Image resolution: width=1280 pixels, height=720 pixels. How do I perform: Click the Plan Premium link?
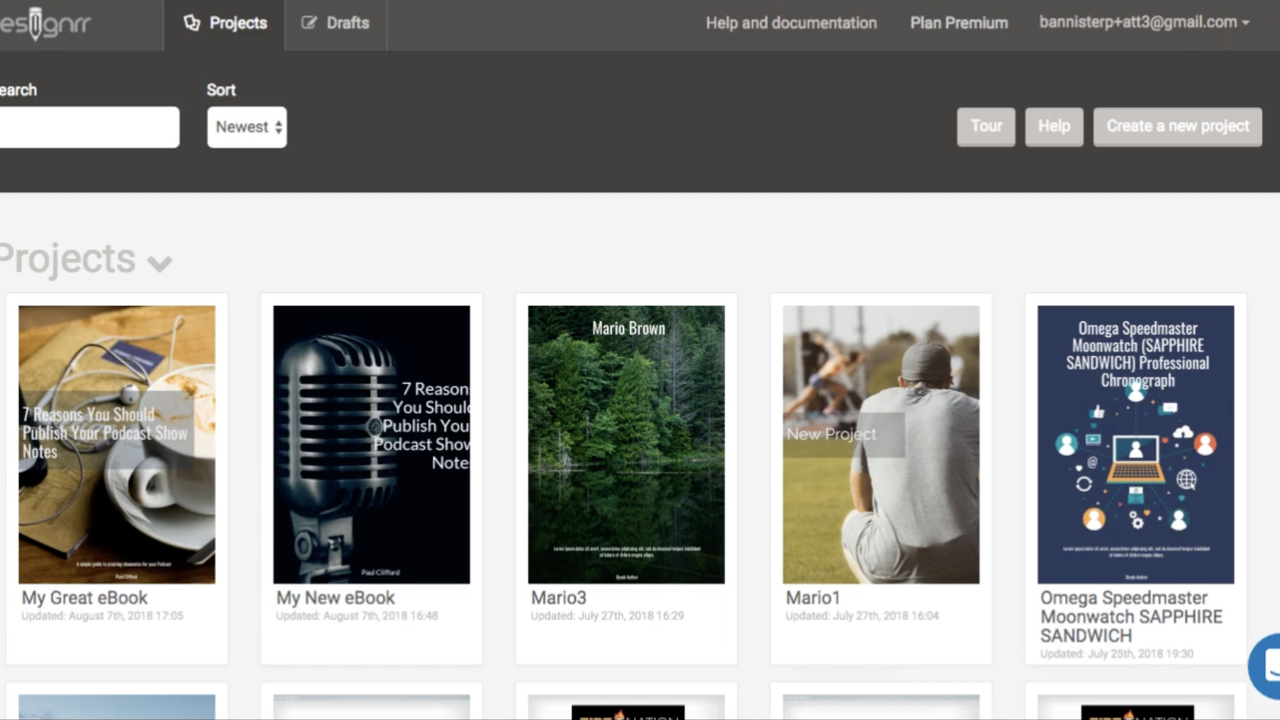coord(958,23)
